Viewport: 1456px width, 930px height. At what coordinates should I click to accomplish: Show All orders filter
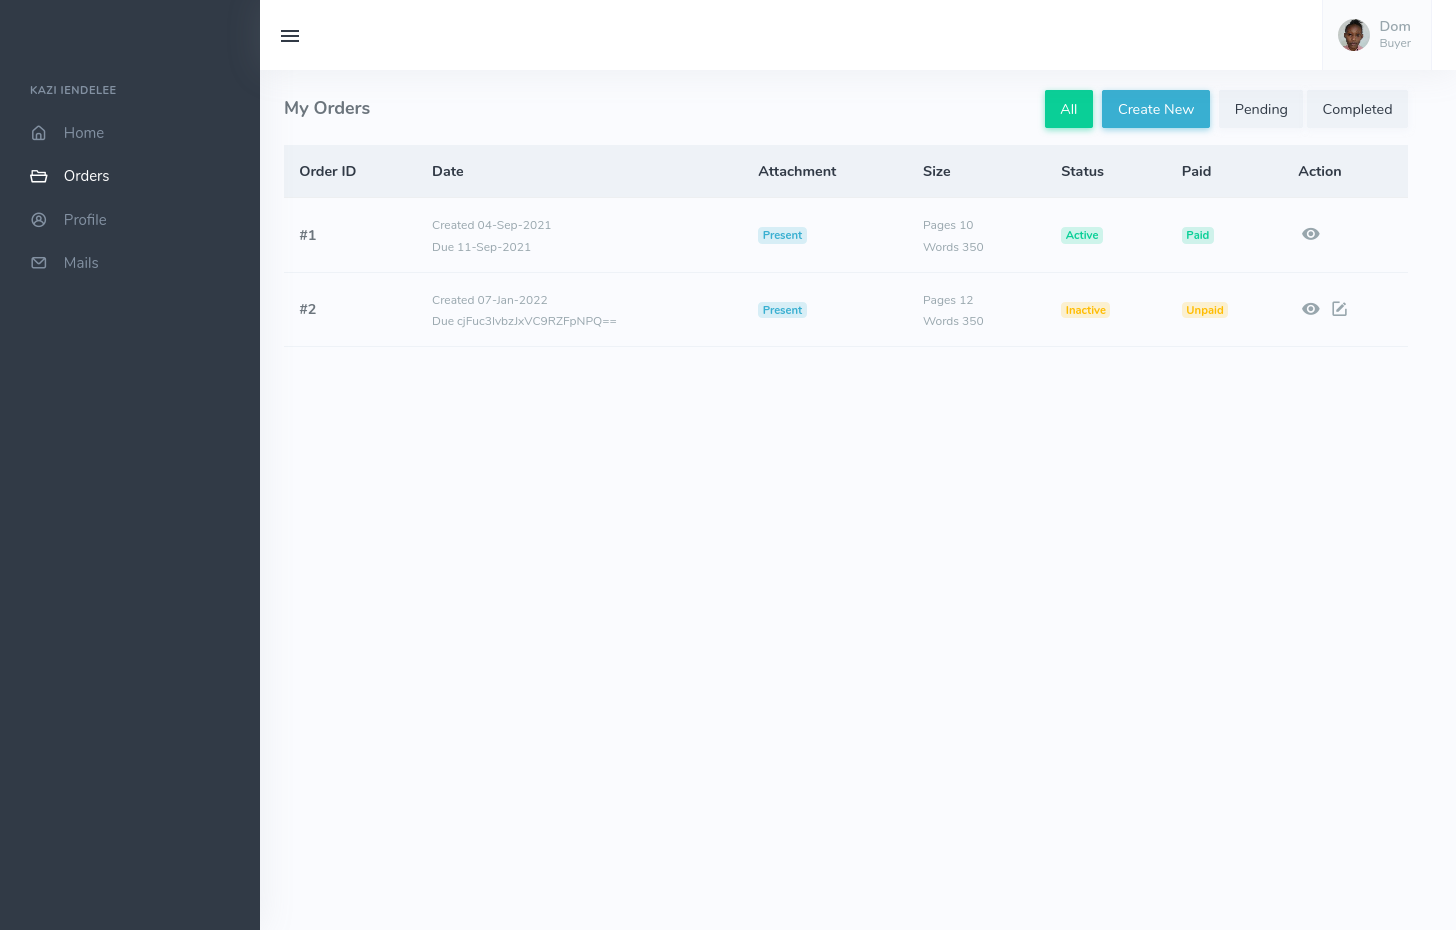[1068, 109]
